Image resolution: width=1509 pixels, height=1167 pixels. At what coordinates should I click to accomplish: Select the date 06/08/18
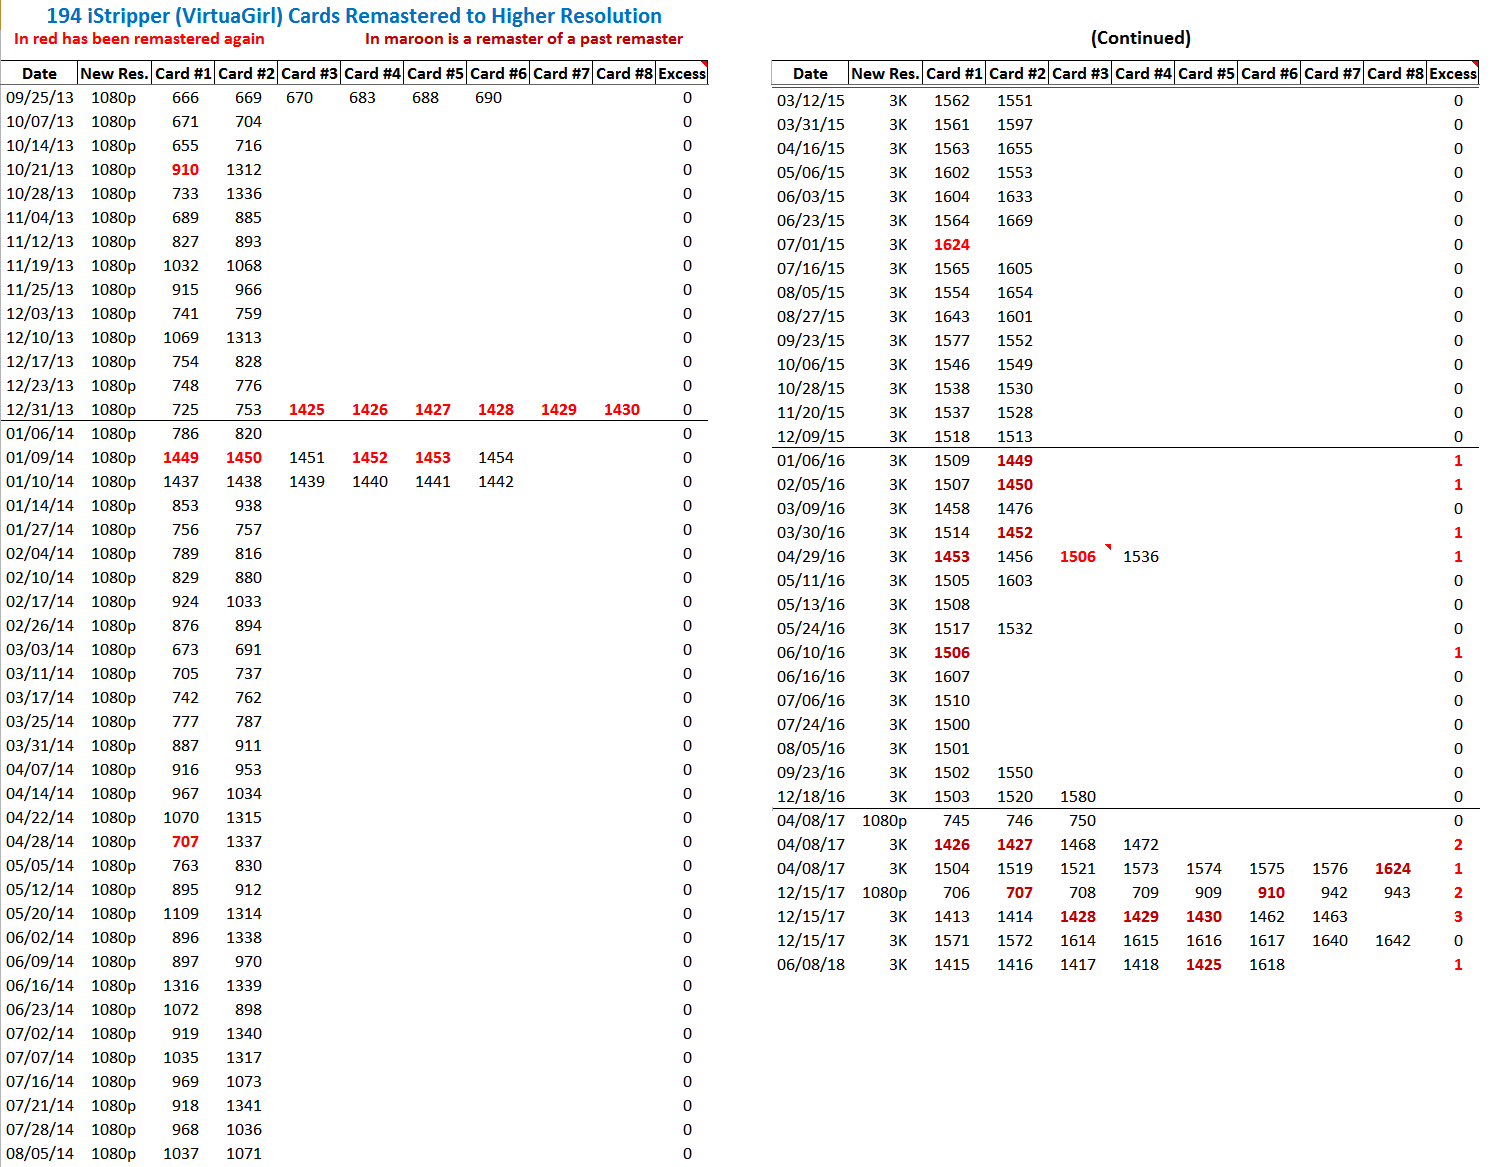coord(811,965)
